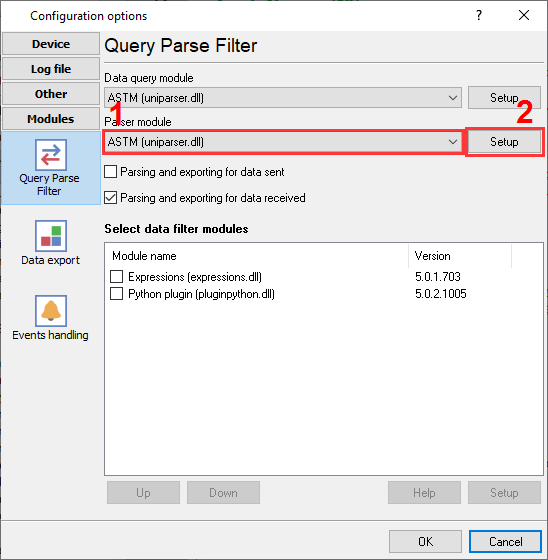Click Setup next to Parser module
The height and width of the screenshot is (560, 548).
pos(504,142)
